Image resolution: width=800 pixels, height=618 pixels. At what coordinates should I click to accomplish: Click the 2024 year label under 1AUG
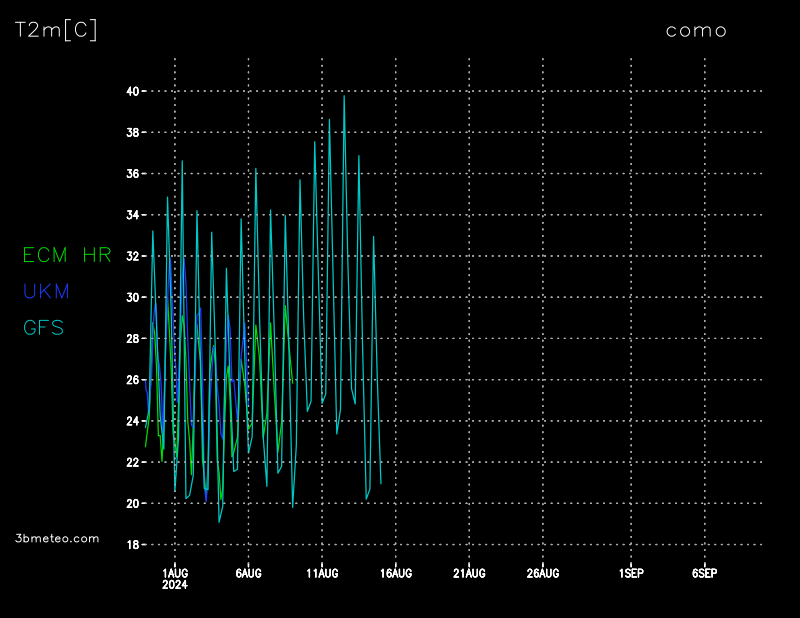coord(175,584)
